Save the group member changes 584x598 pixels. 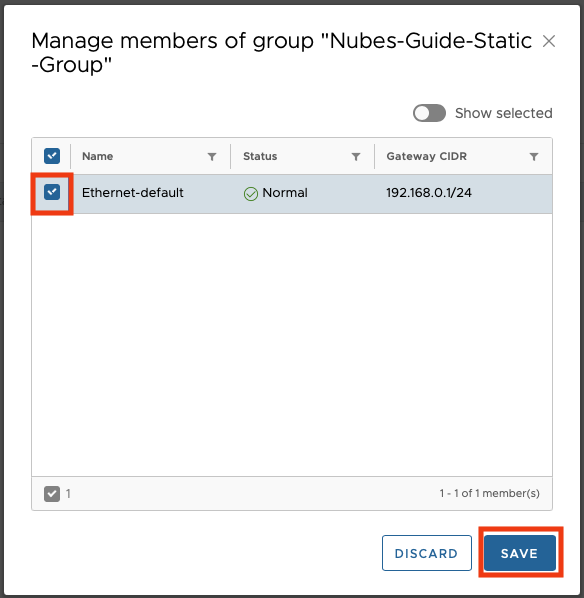pos(520,553)
